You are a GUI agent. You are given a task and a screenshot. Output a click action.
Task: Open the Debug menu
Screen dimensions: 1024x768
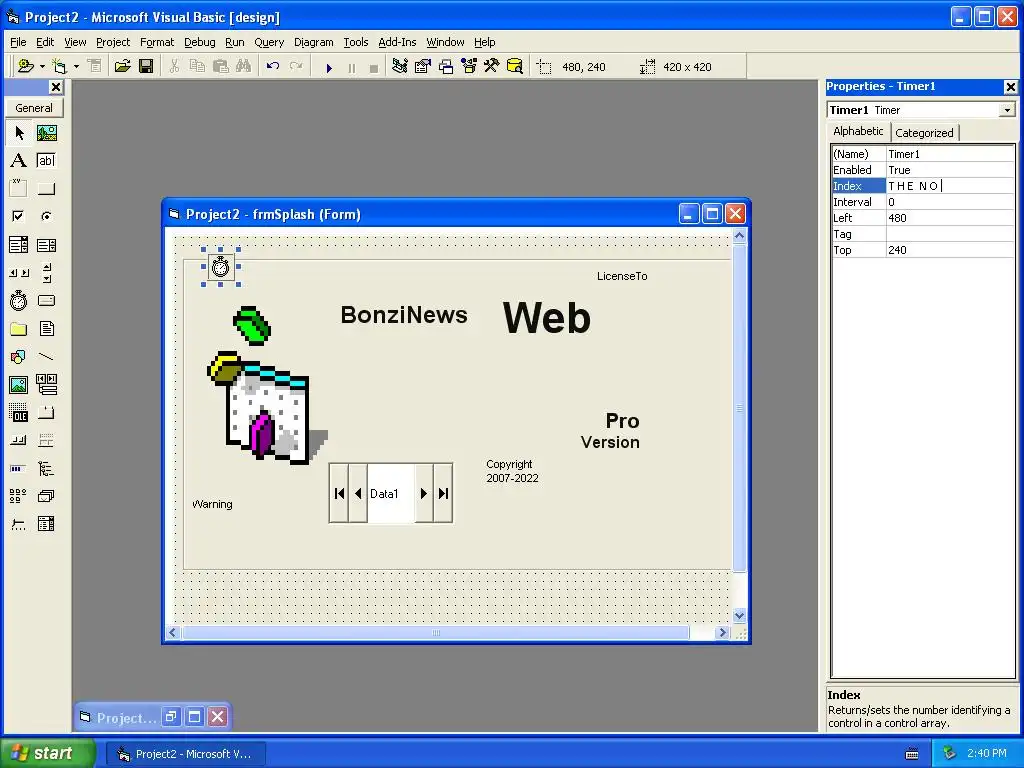tap(199, 42)
